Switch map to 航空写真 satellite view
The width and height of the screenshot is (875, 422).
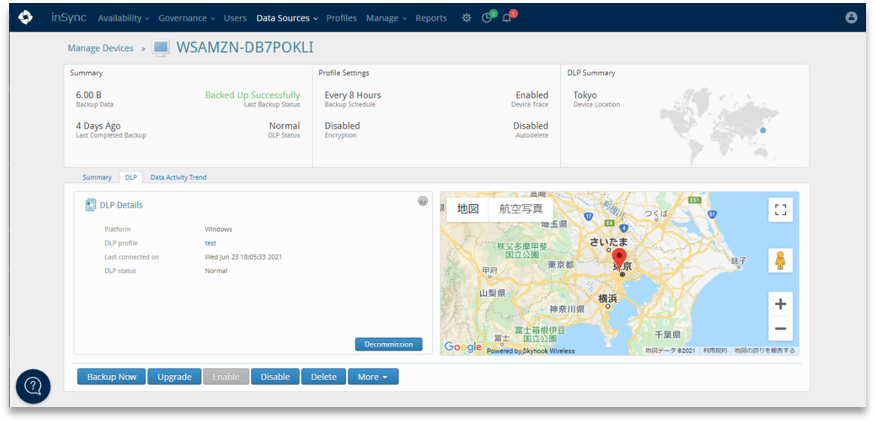pos(521,209)
